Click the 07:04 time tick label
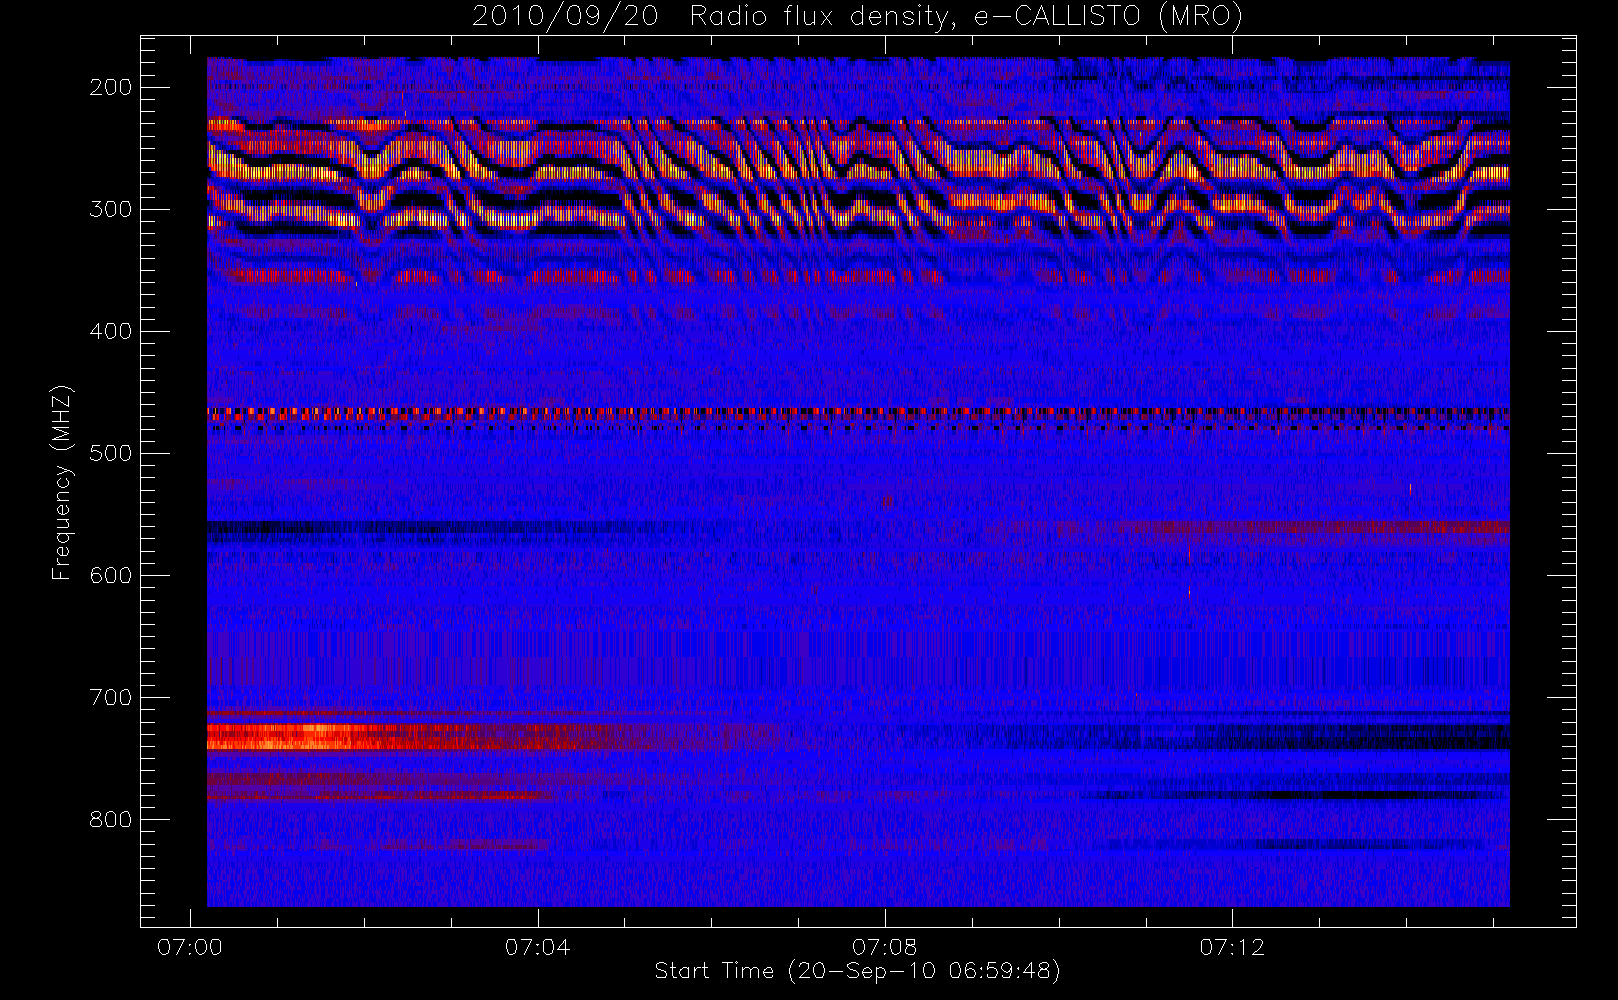 [537, 947]
